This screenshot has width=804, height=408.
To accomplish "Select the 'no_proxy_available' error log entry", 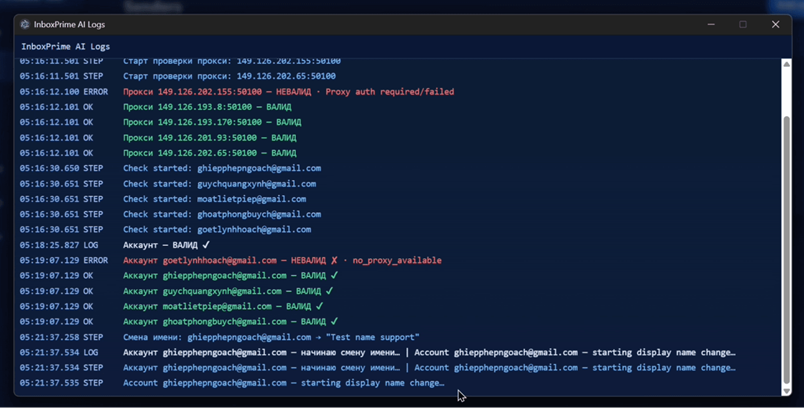I will click(281, 261).
